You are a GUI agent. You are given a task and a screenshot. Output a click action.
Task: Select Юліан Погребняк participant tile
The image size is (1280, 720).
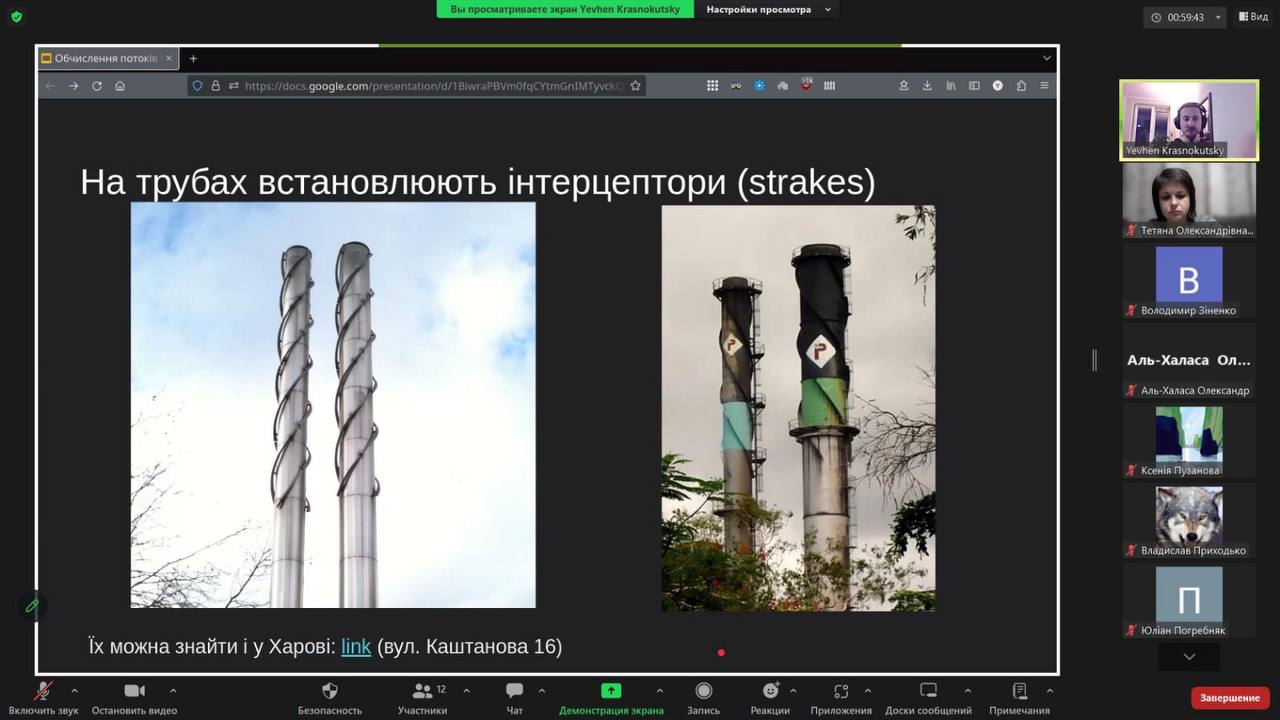pyautogui.click(x=1189, y=600)
